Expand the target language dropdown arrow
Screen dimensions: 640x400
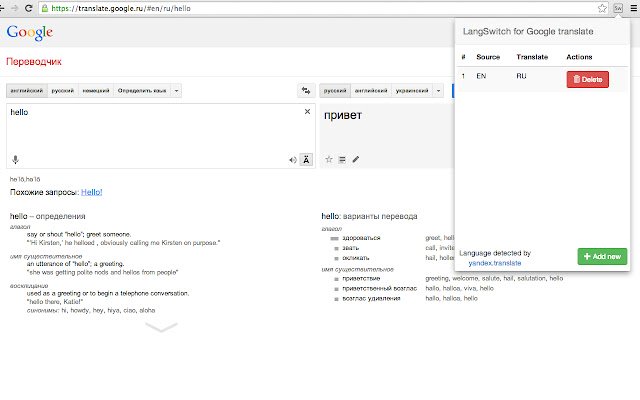coord(438,91)
